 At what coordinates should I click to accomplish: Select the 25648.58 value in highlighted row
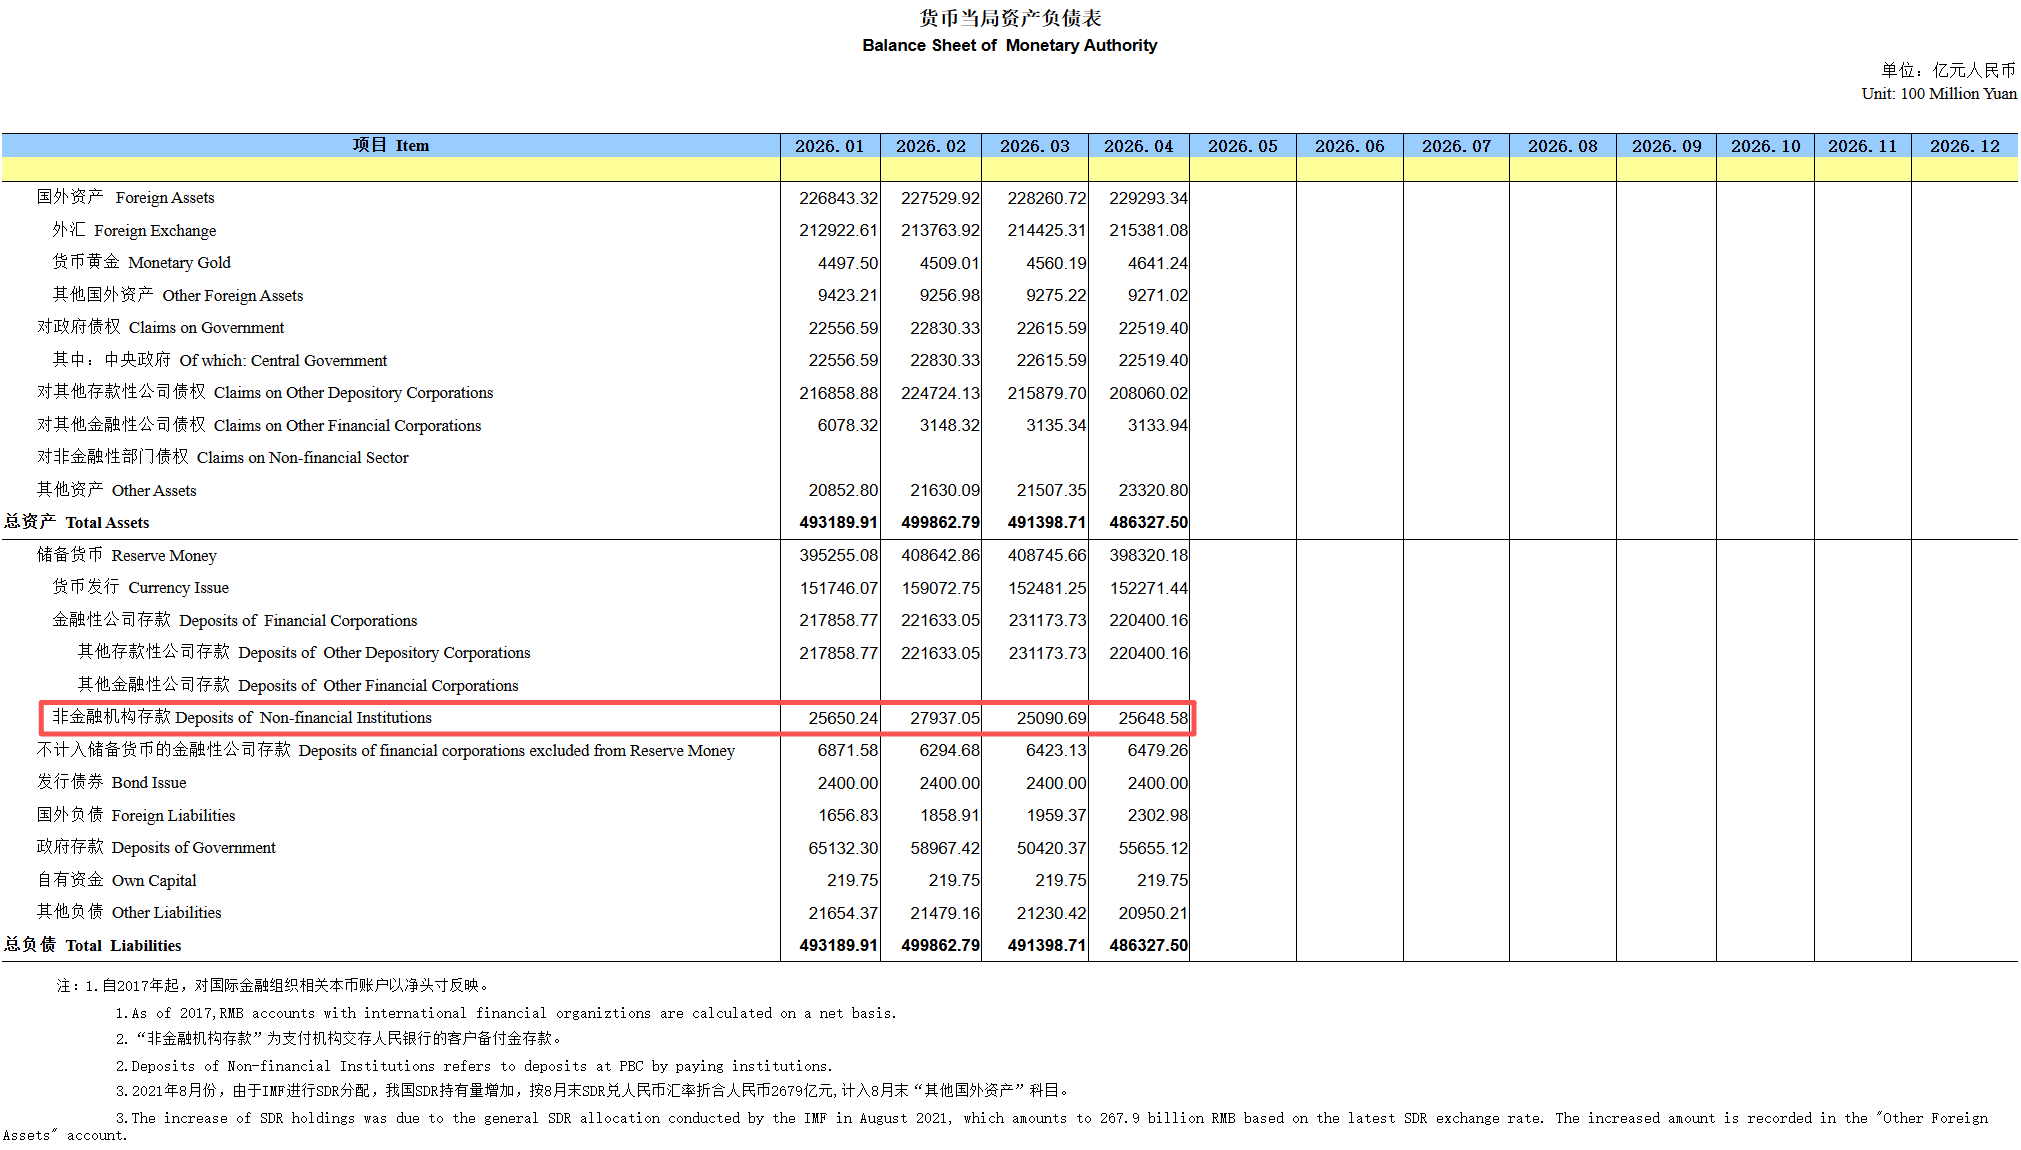[x=1153, y=718]
